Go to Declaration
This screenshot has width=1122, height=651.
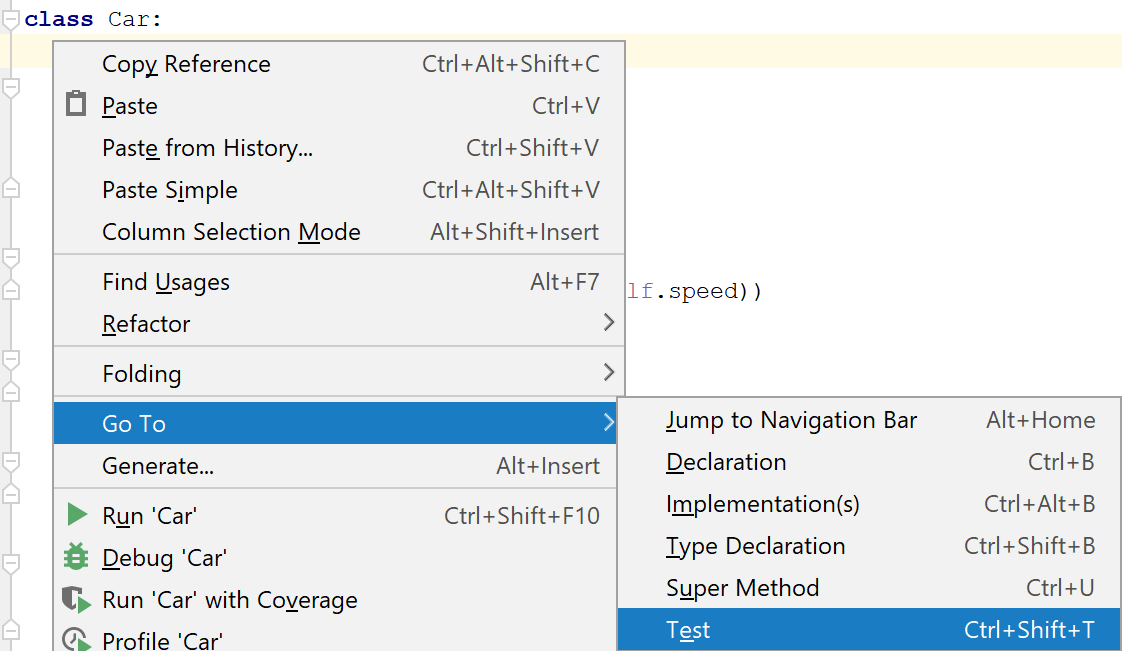726,462
